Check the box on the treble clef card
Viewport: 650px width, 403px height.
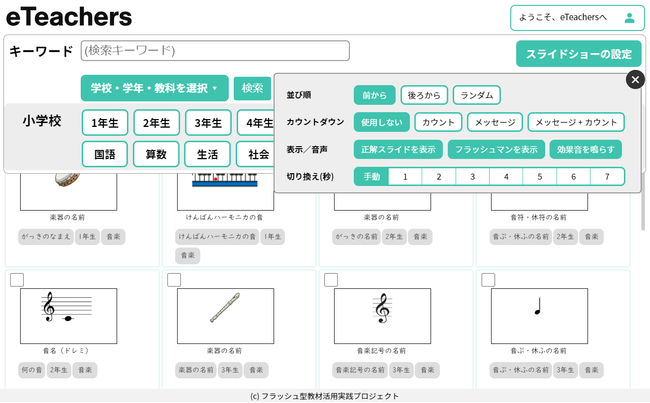pos(331,280)
